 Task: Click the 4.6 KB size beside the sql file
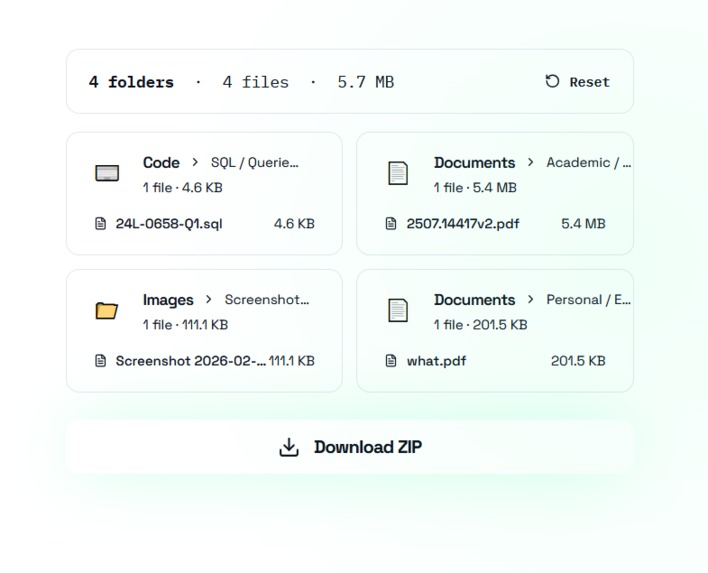(x=294, y=224)
